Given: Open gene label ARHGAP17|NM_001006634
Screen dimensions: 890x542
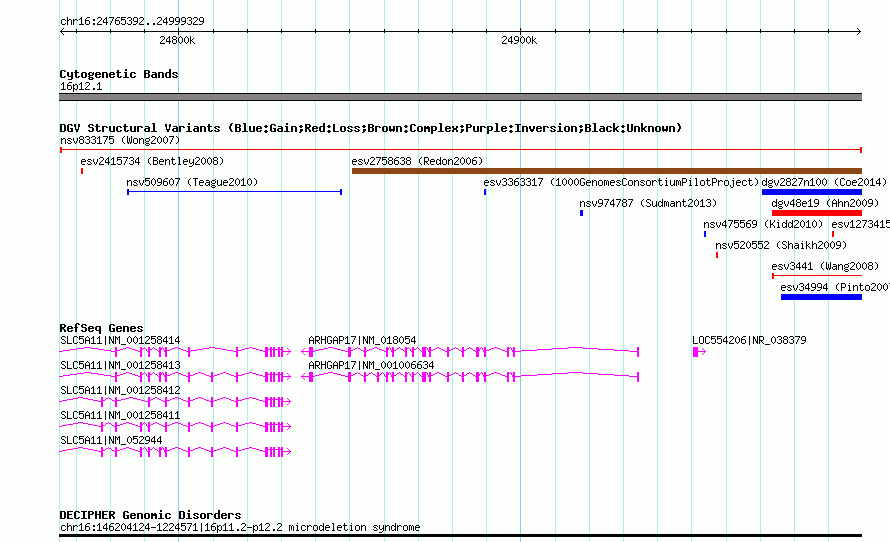Looking at the screenshot, I should [x=371, y=365].
